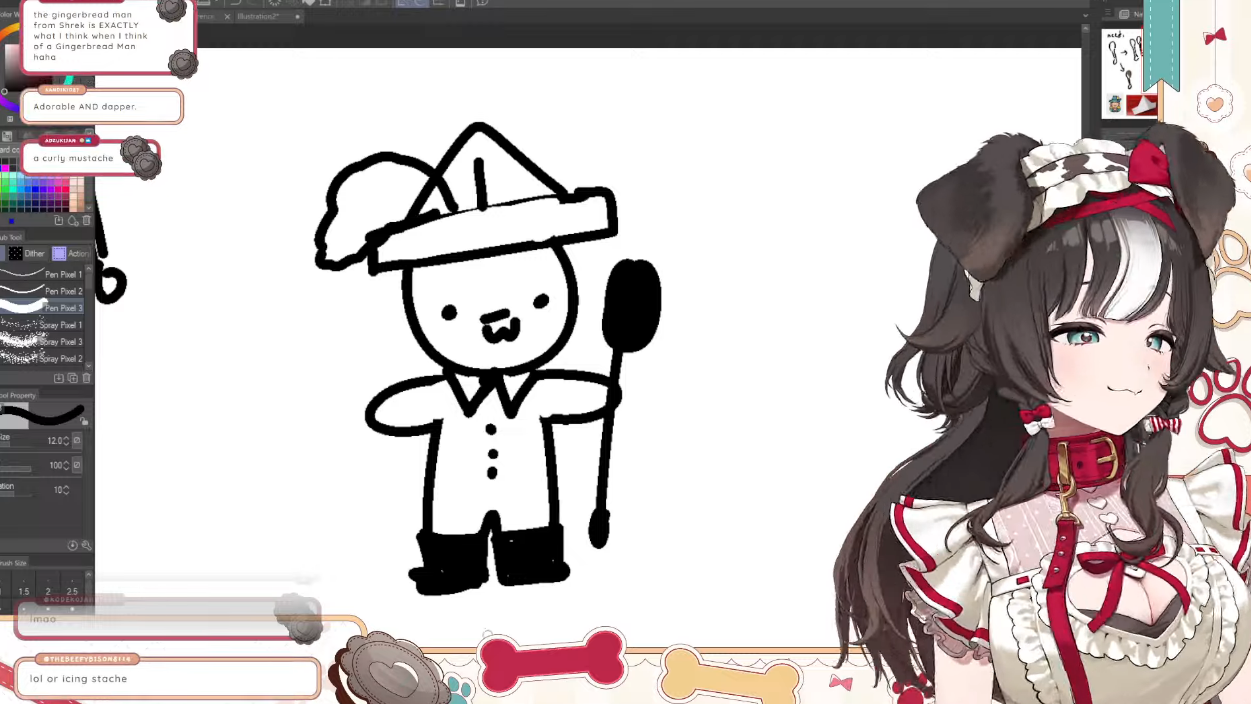Screen dimensions: 1251x704
Task: Click the reset-to-default icon at Tool Property bottom
Action: (x=73, y=545)
